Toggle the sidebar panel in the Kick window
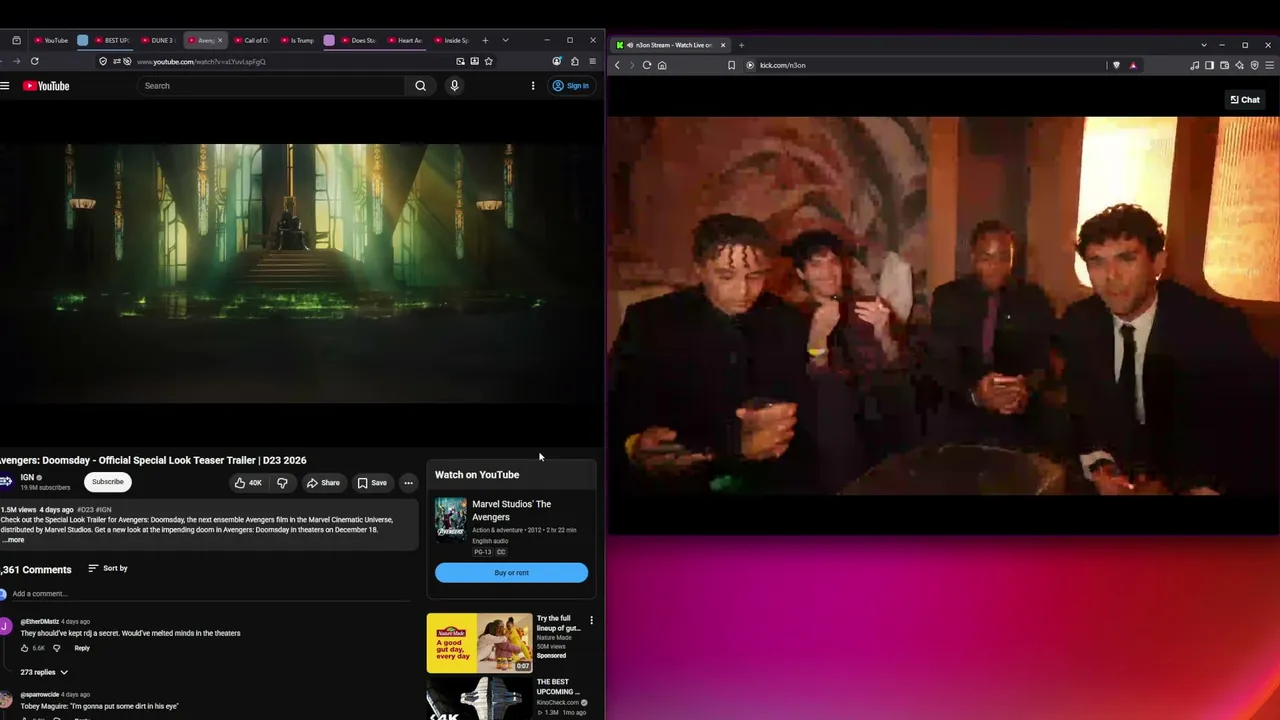 coord(1209,65)
